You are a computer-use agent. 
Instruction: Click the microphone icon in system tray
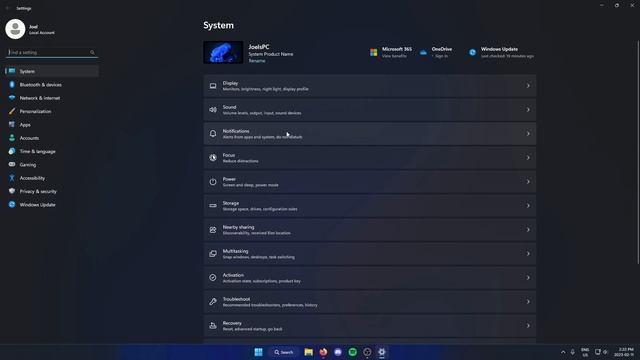pos(573,352)
